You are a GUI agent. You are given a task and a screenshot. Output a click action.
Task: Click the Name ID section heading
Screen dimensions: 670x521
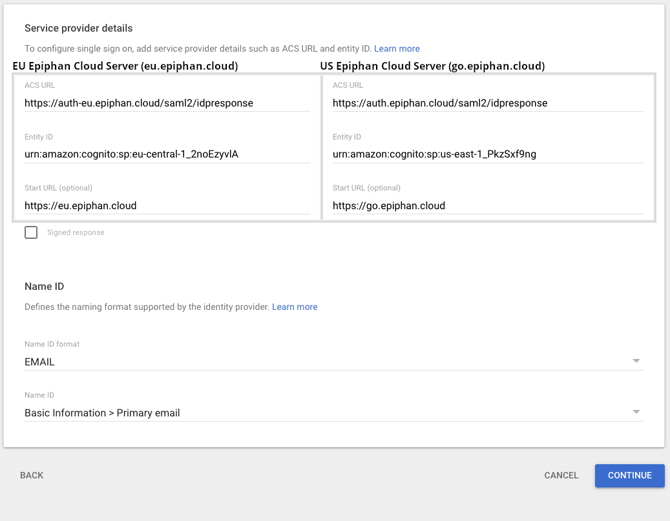44,286
